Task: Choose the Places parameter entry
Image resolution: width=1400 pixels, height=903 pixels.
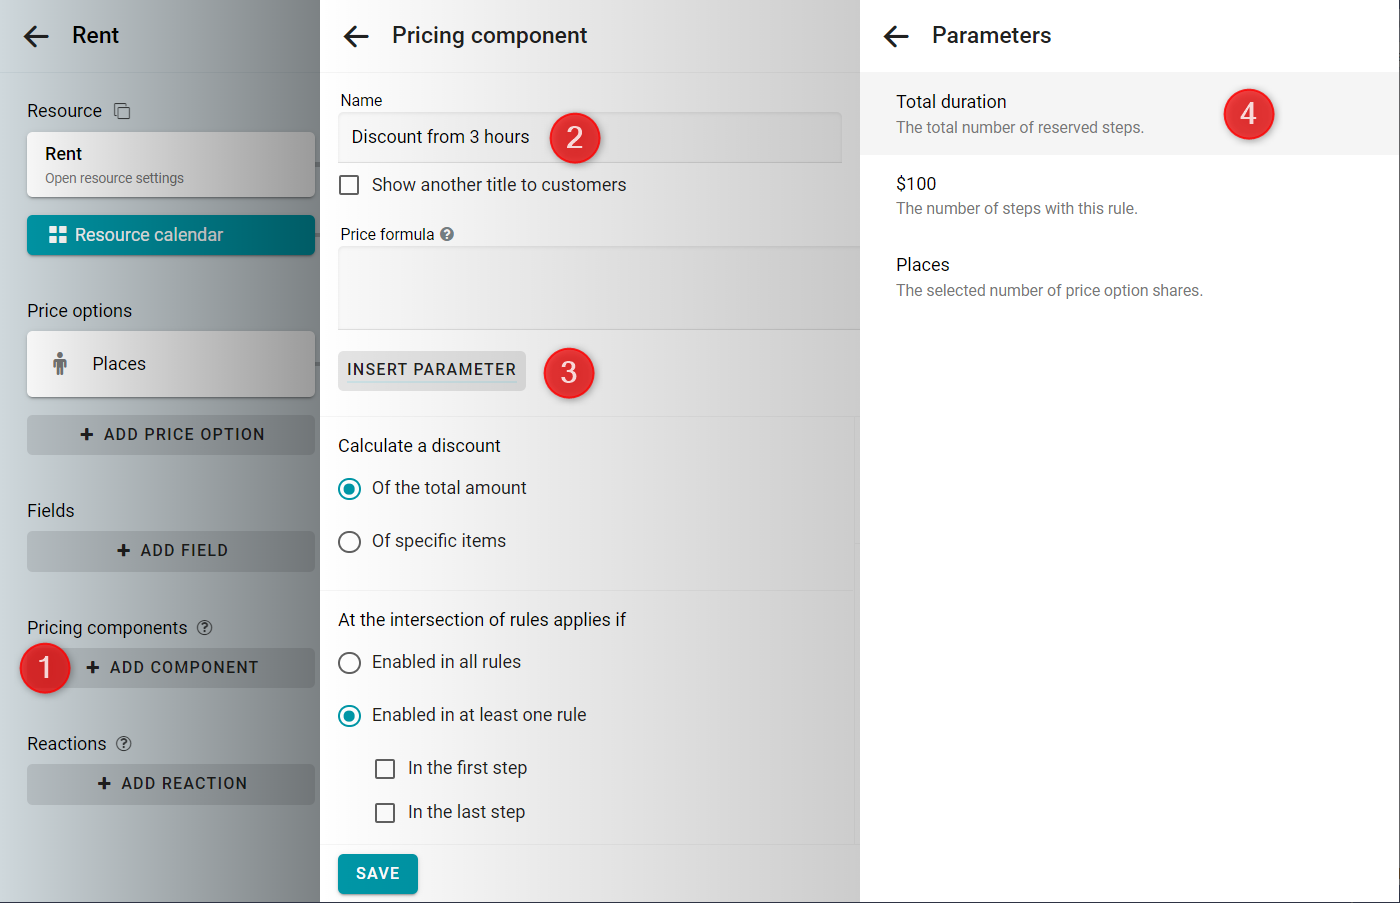Action: click(x=1129, y=277)
